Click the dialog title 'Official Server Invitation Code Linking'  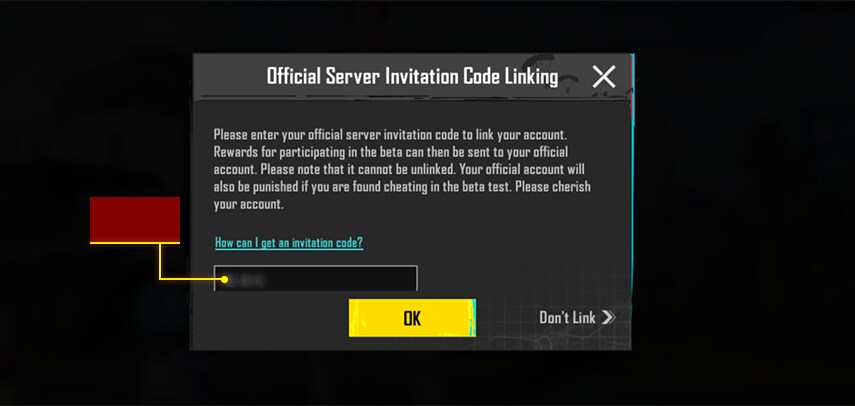[412, 76]
